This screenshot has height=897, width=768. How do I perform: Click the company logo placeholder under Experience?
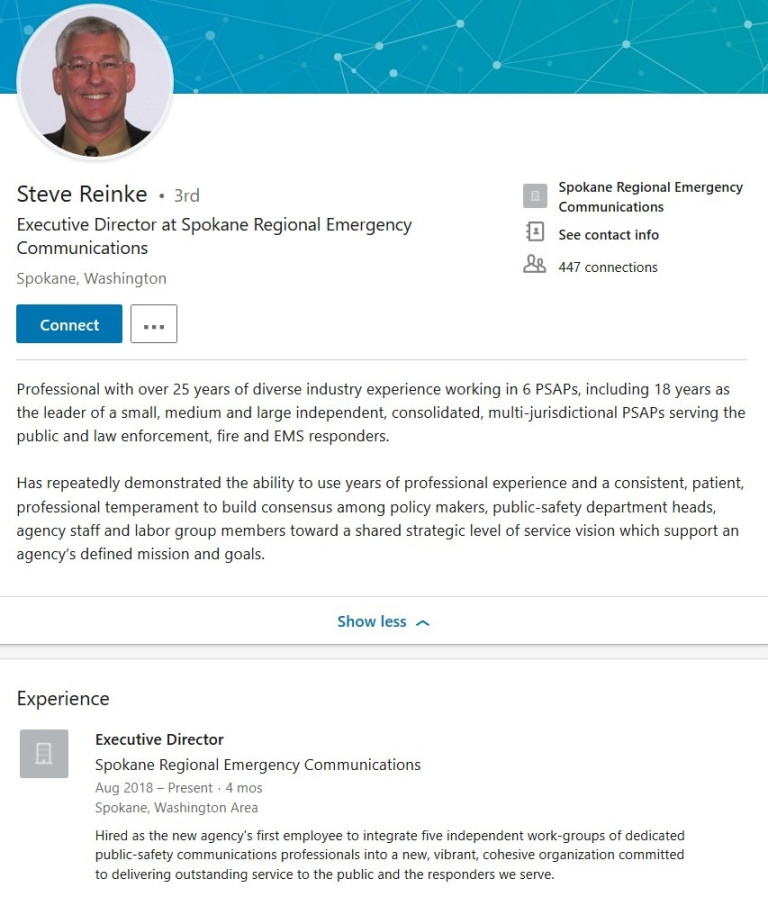pos(44,754)
